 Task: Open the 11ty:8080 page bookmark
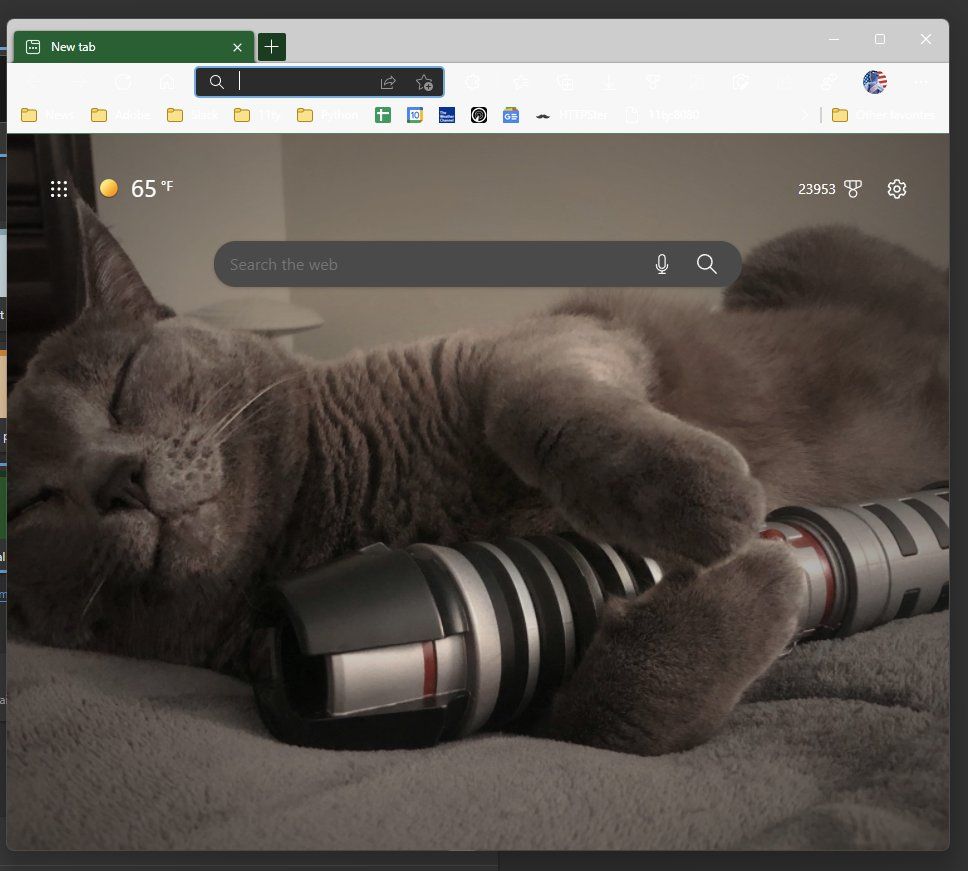tap(663, 115)
